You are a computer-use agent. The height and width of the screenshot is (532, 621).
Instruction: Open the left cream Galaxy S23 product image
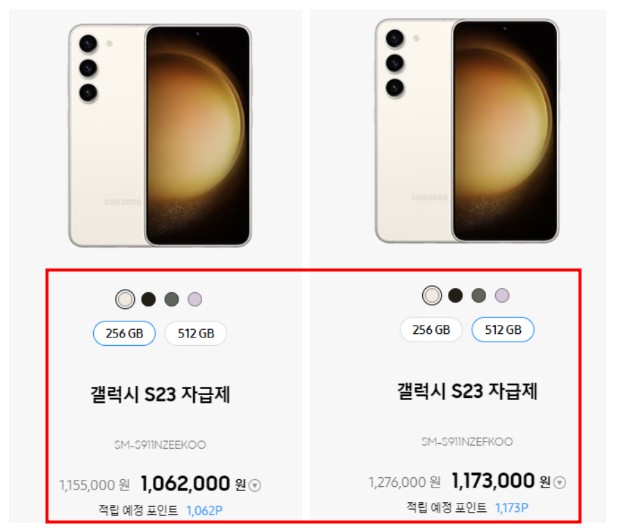[x=160, y=135]
